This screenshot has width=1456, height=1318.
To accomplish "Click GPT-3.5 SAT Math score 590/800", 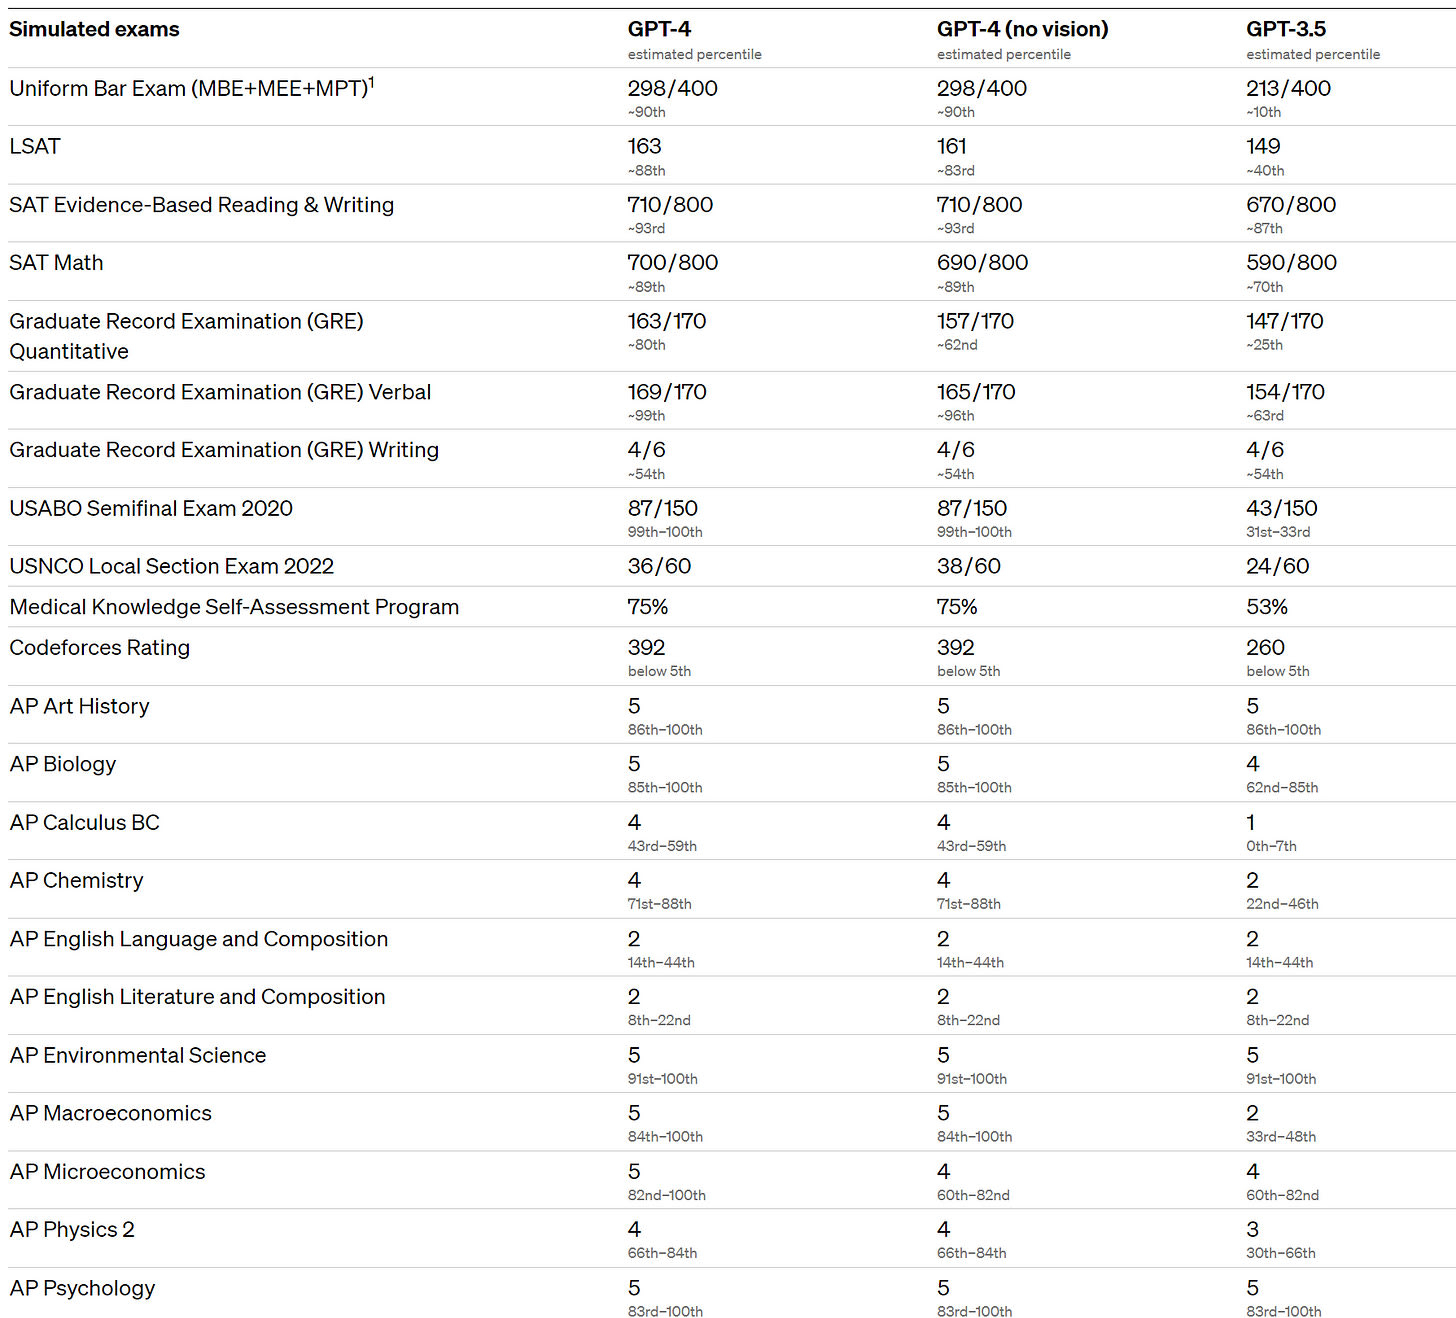I will pos(1291,263).
